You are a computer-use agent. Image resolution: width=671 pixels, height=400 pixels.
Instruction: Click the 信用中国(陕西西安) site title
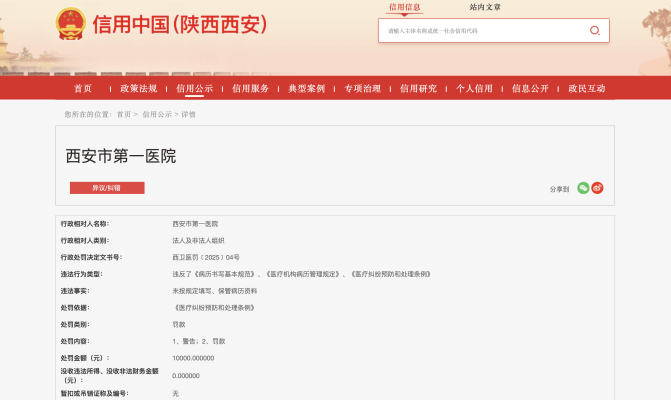tap(180, 24)
